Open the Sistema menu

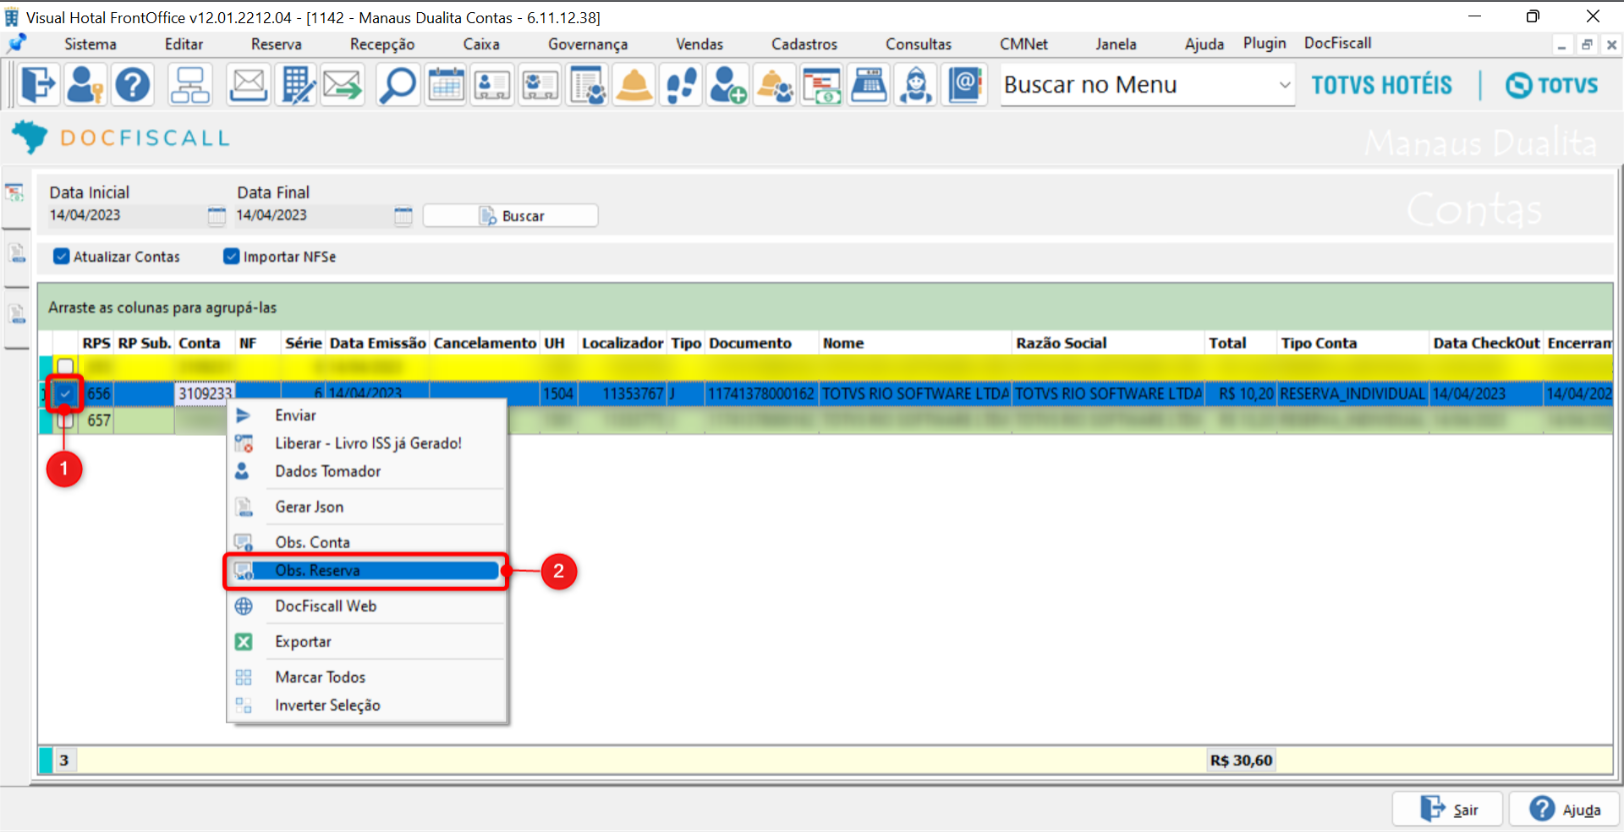(x=90, y=44)
